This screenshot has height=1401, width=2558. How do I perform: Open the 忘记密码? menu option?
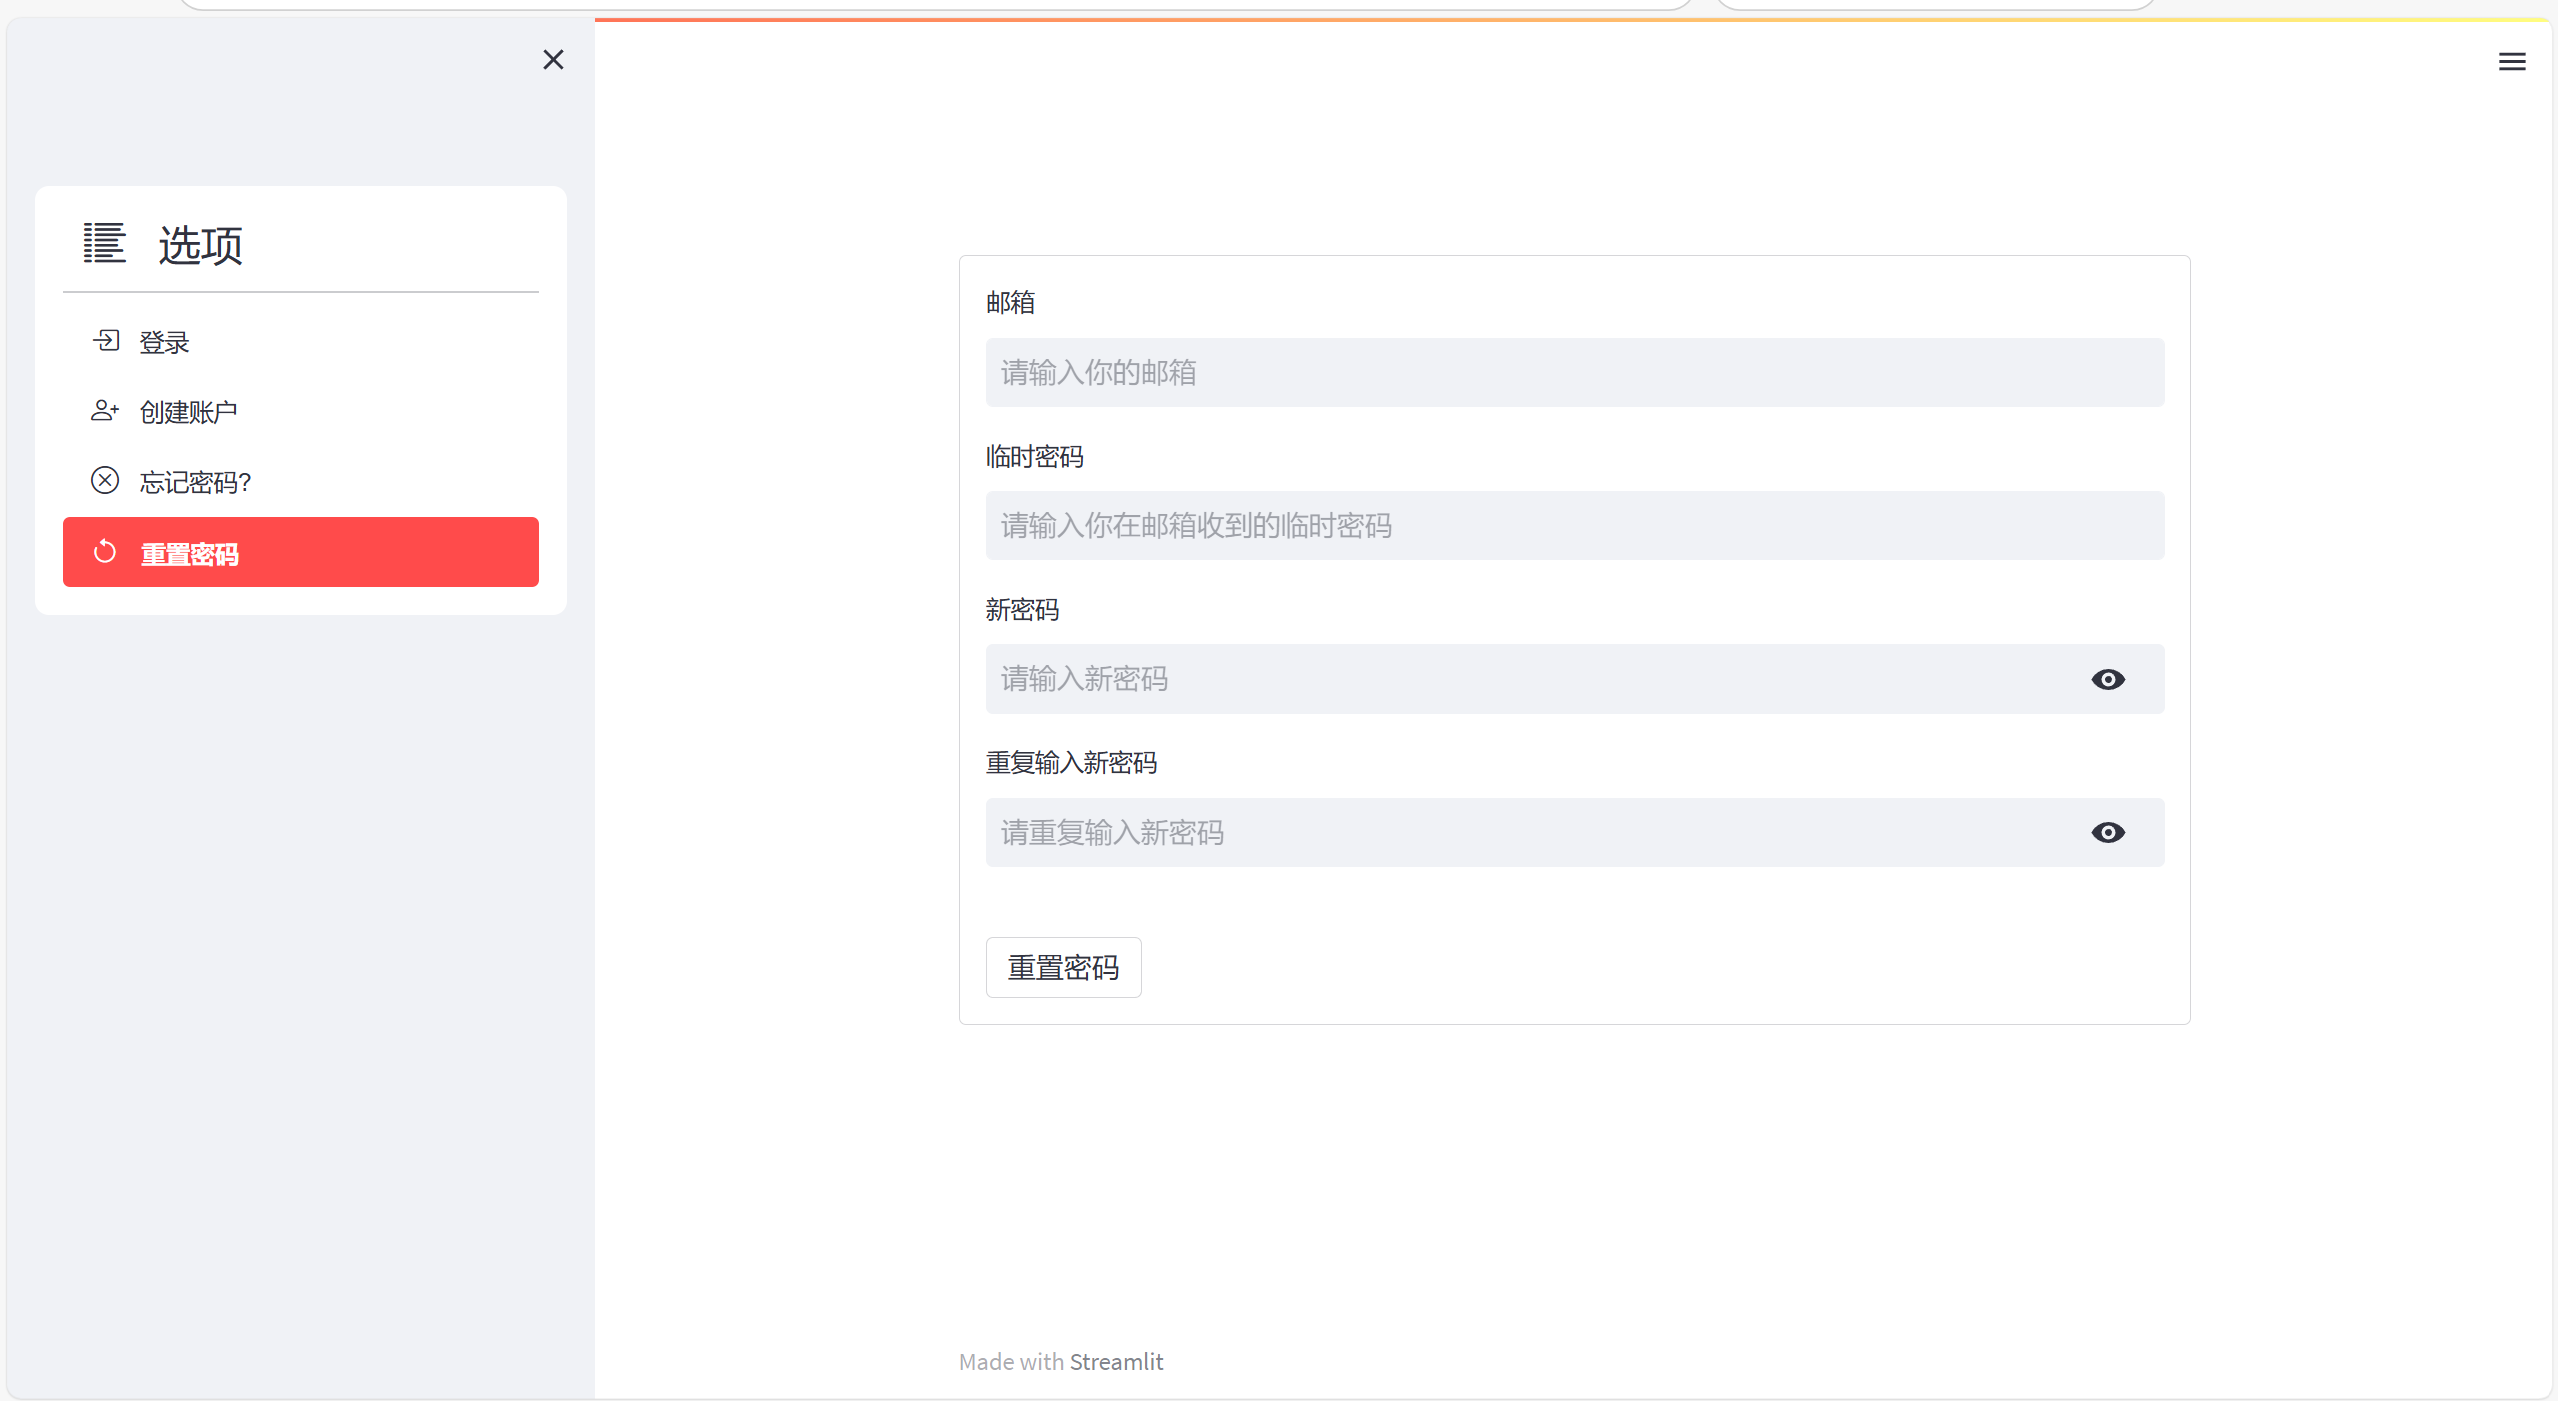coord(196,482)
